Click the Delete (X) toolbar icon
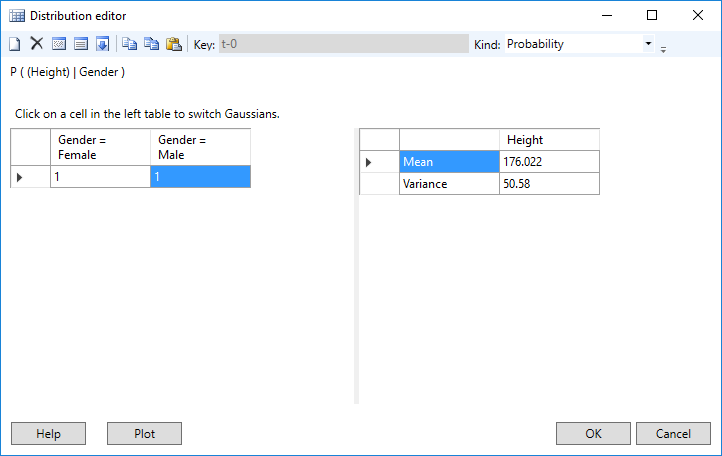This screenshot has width=722, height=456. [36, 44]
